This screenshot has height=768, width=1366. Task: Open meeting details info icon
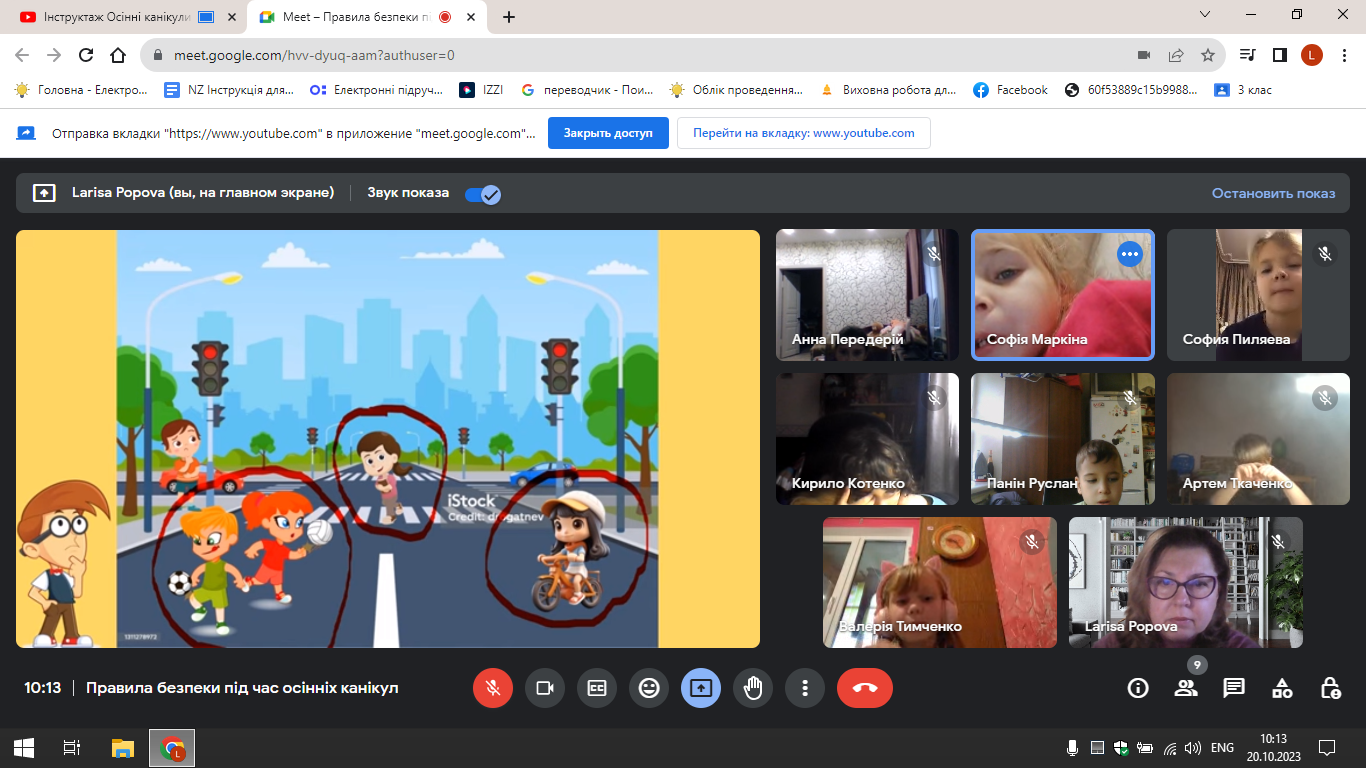(1138, 688)
